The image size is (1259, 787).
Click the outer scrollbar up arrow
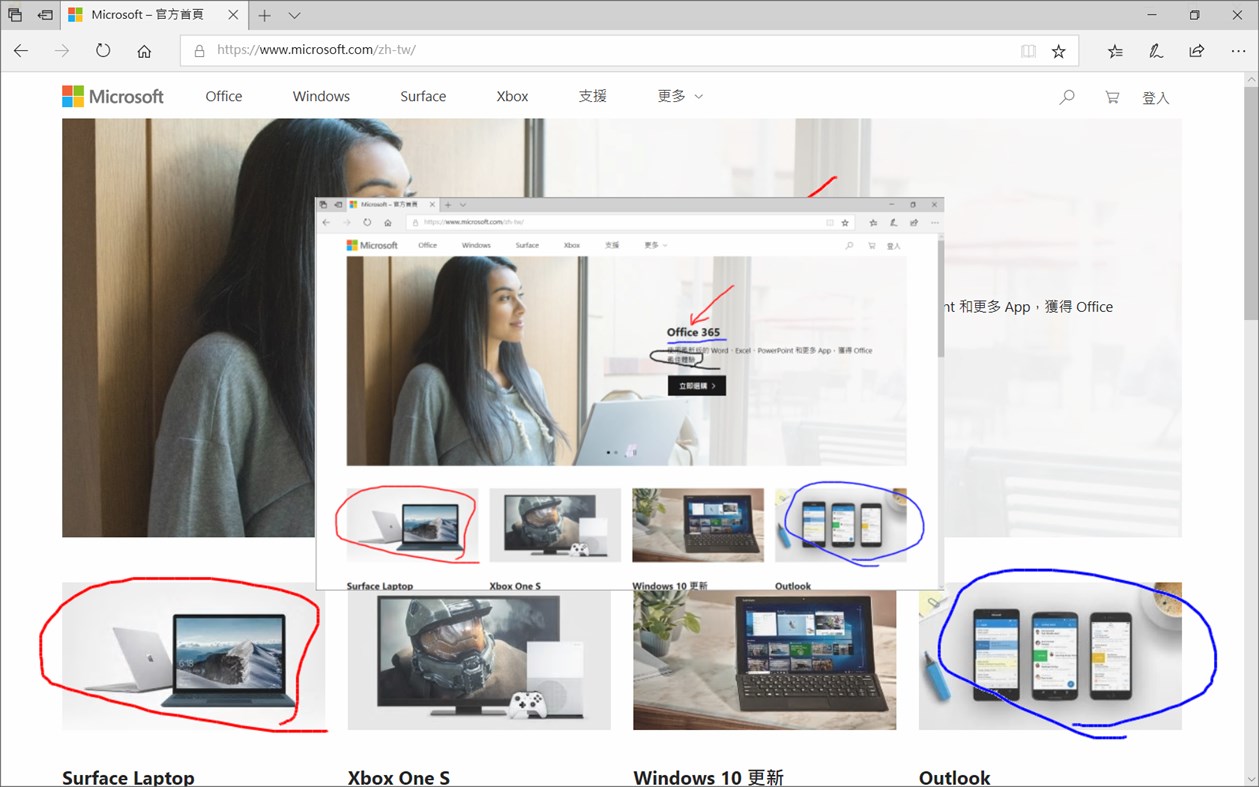[1250, 80]
